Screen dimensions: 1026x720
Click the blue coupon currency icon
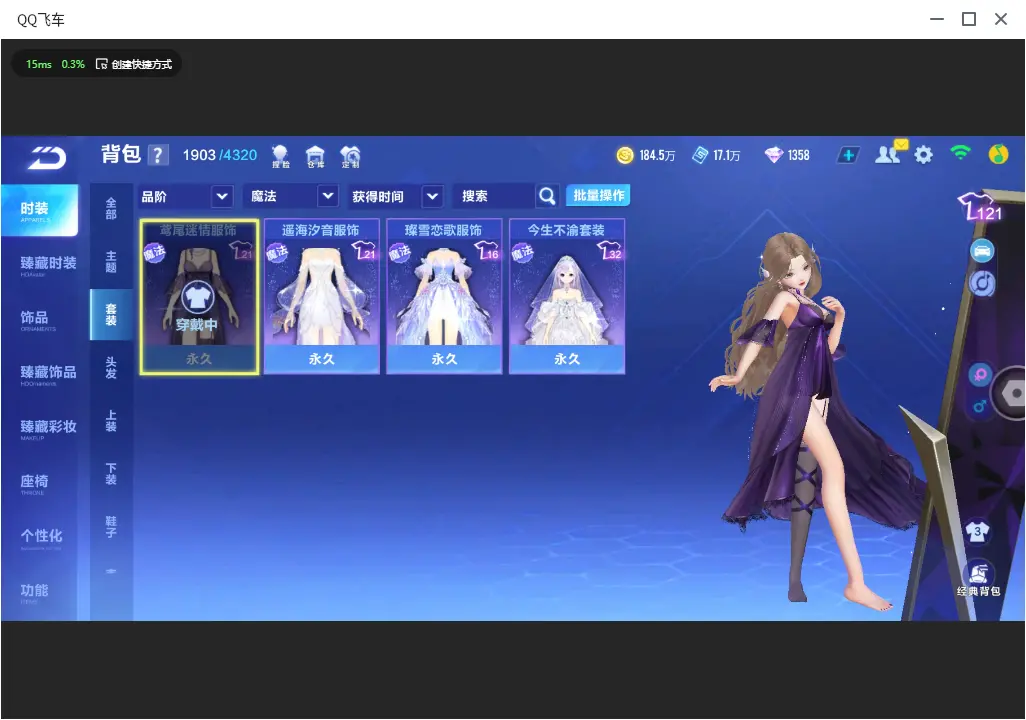click(700, 155)
